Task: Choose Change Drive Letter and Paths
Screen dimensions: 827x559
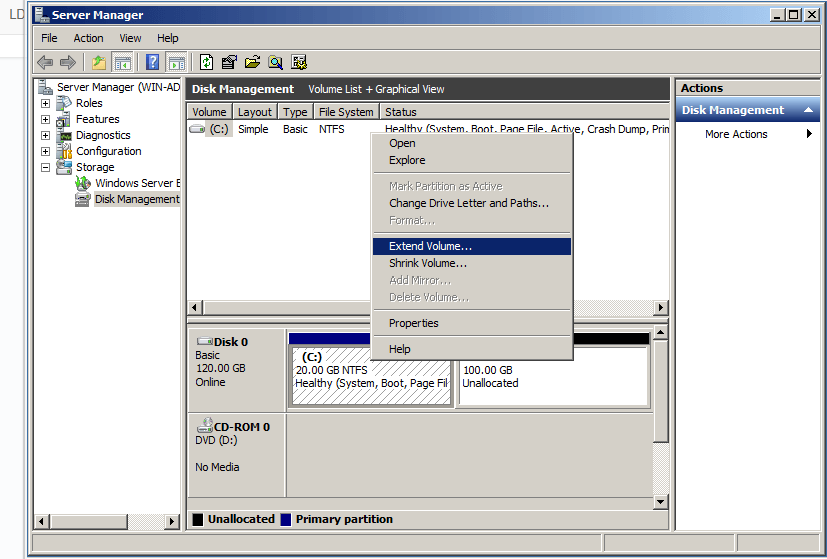Action: click(472, 203)
